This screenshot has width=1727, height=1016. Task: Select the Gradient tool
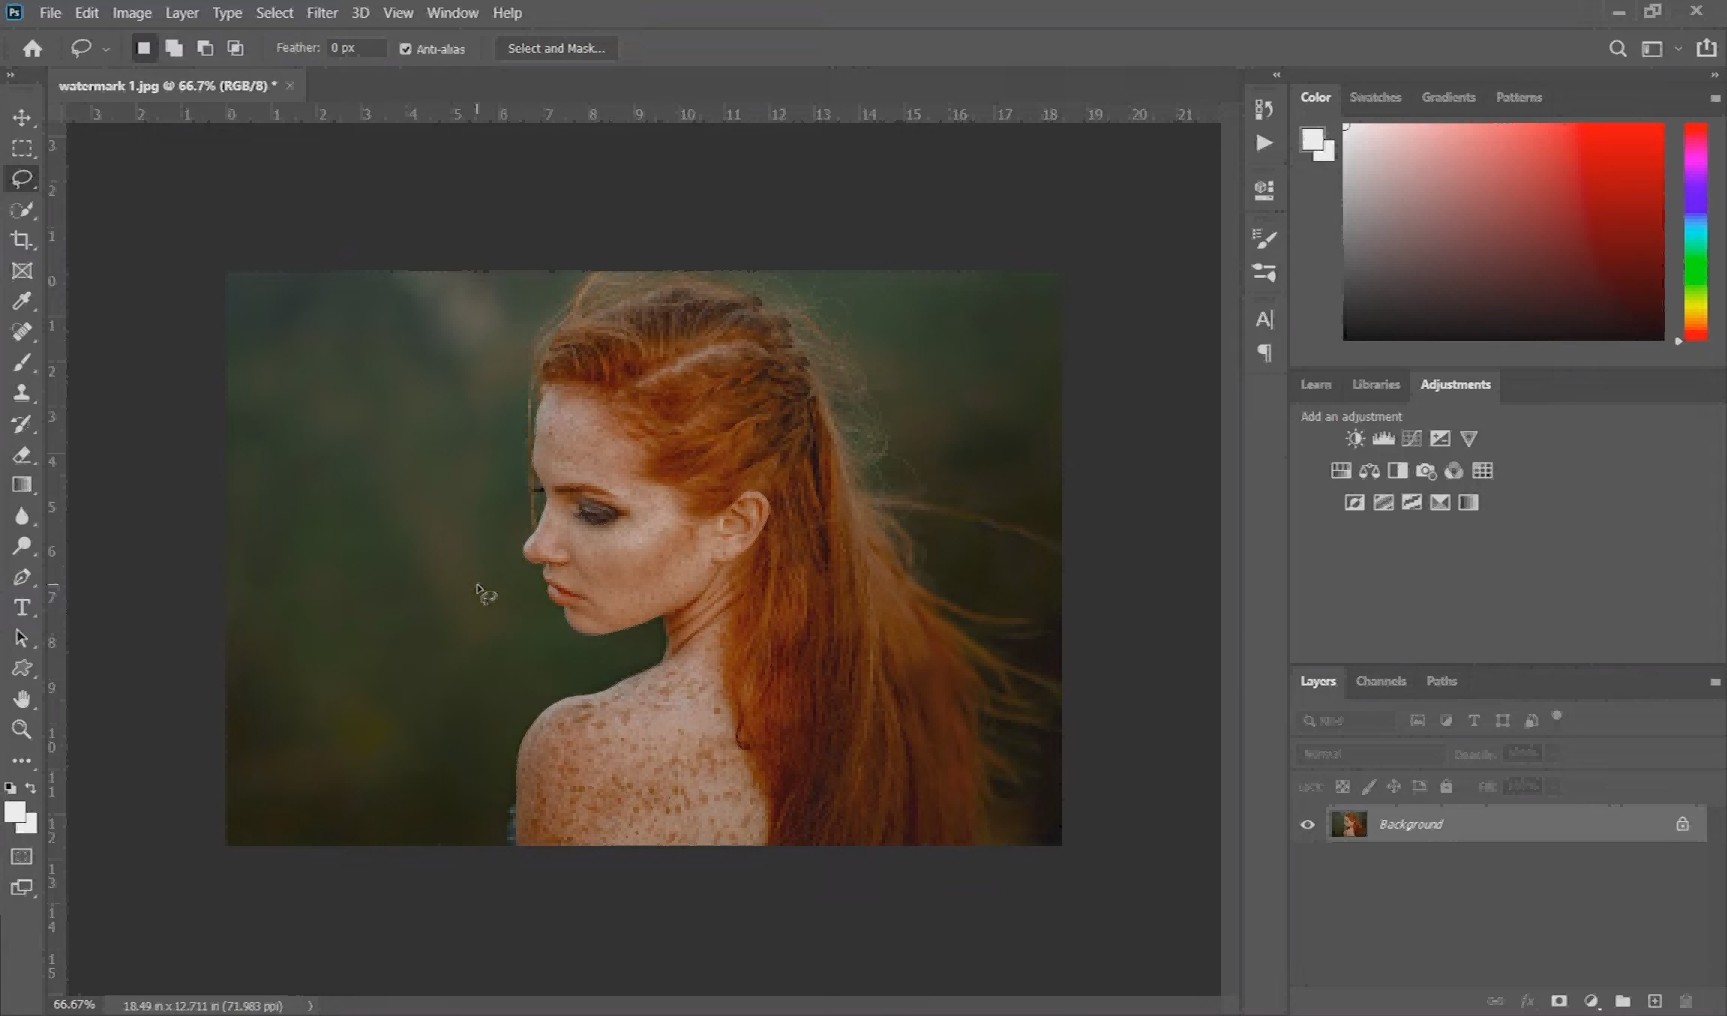(22, 485)
